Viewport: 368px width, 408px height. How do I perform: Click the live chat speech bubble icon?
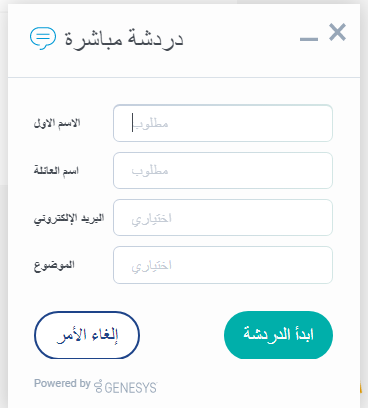[43, 38]
